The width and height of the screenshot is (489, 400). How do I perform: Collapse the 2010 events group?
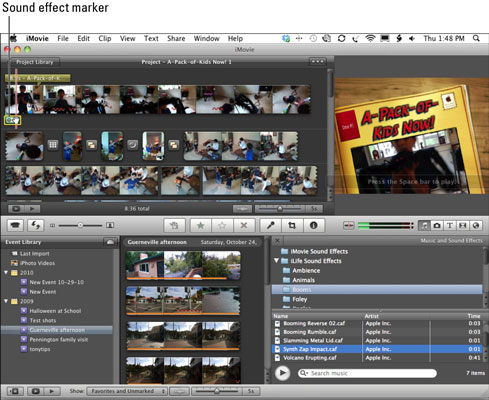(6, 272)
